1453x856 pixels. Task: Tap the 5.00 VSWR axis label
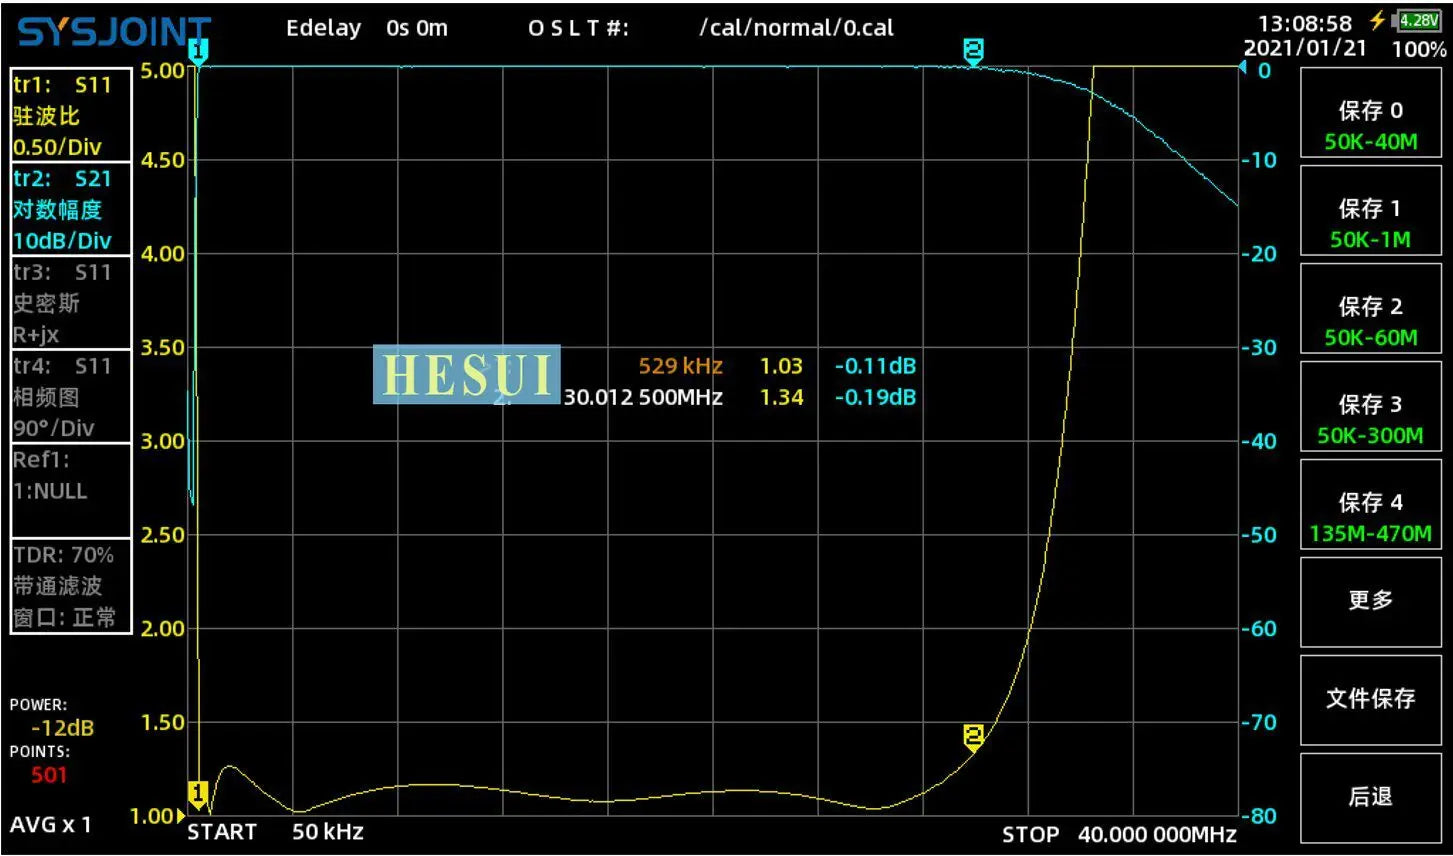(163, 70)
